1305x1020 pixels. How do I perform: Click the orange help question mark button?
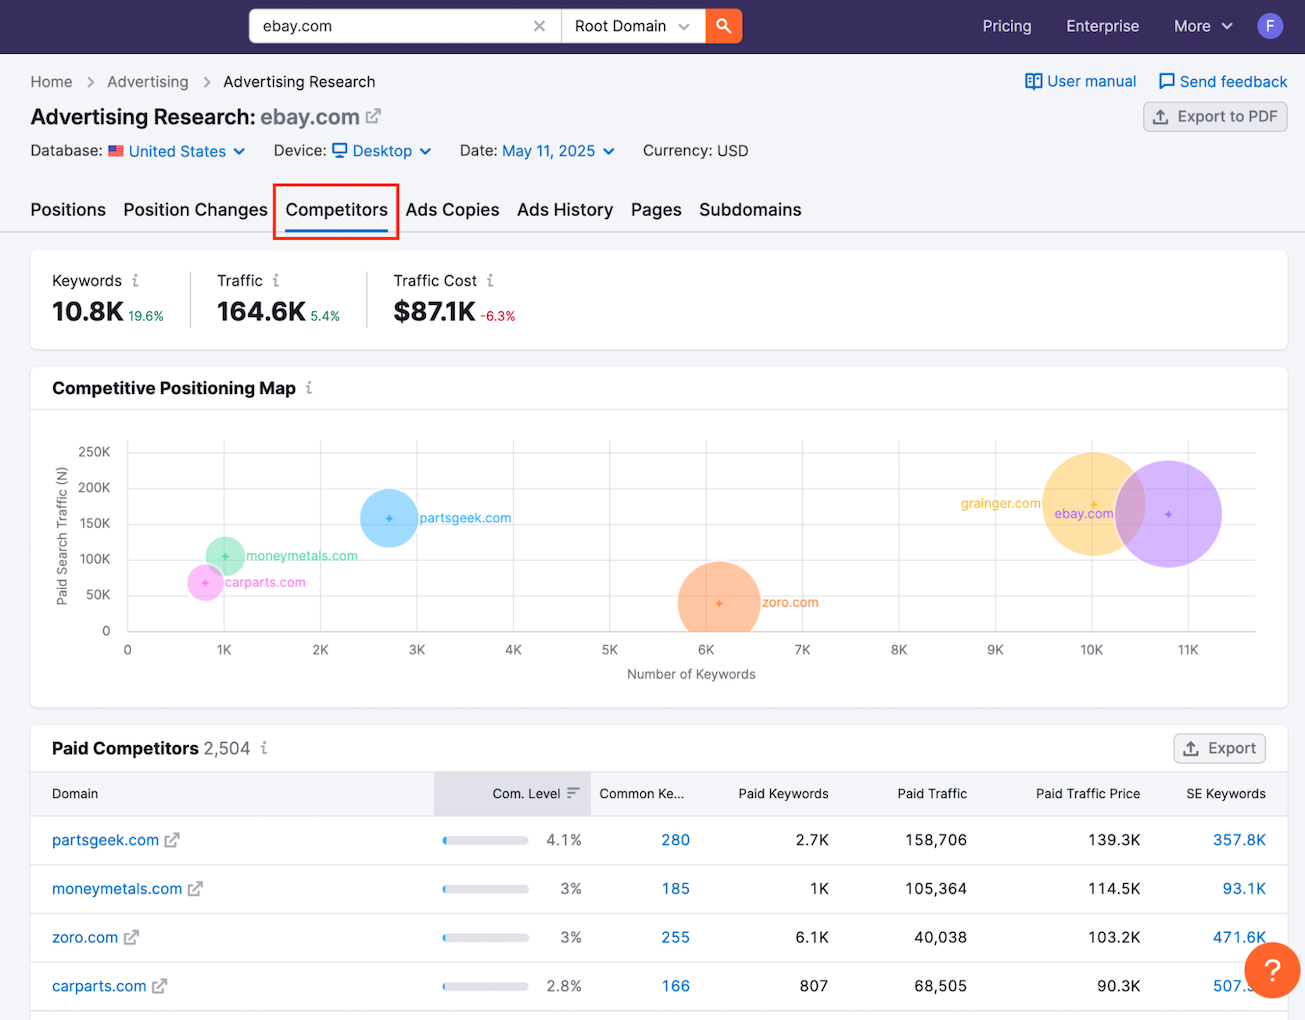pyautogui.click(x=1271, y=970)
